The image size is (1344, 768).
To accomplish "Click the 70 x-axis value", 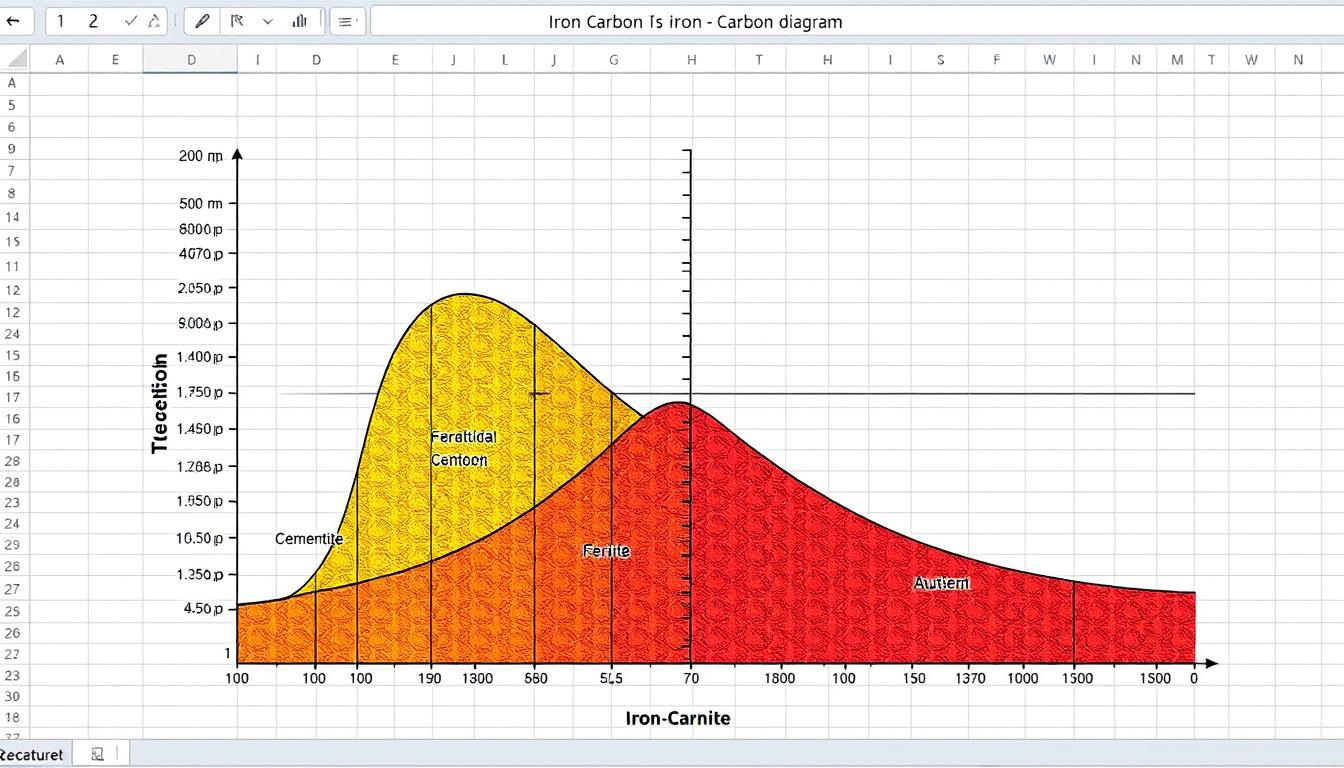I will click(691, 678).
